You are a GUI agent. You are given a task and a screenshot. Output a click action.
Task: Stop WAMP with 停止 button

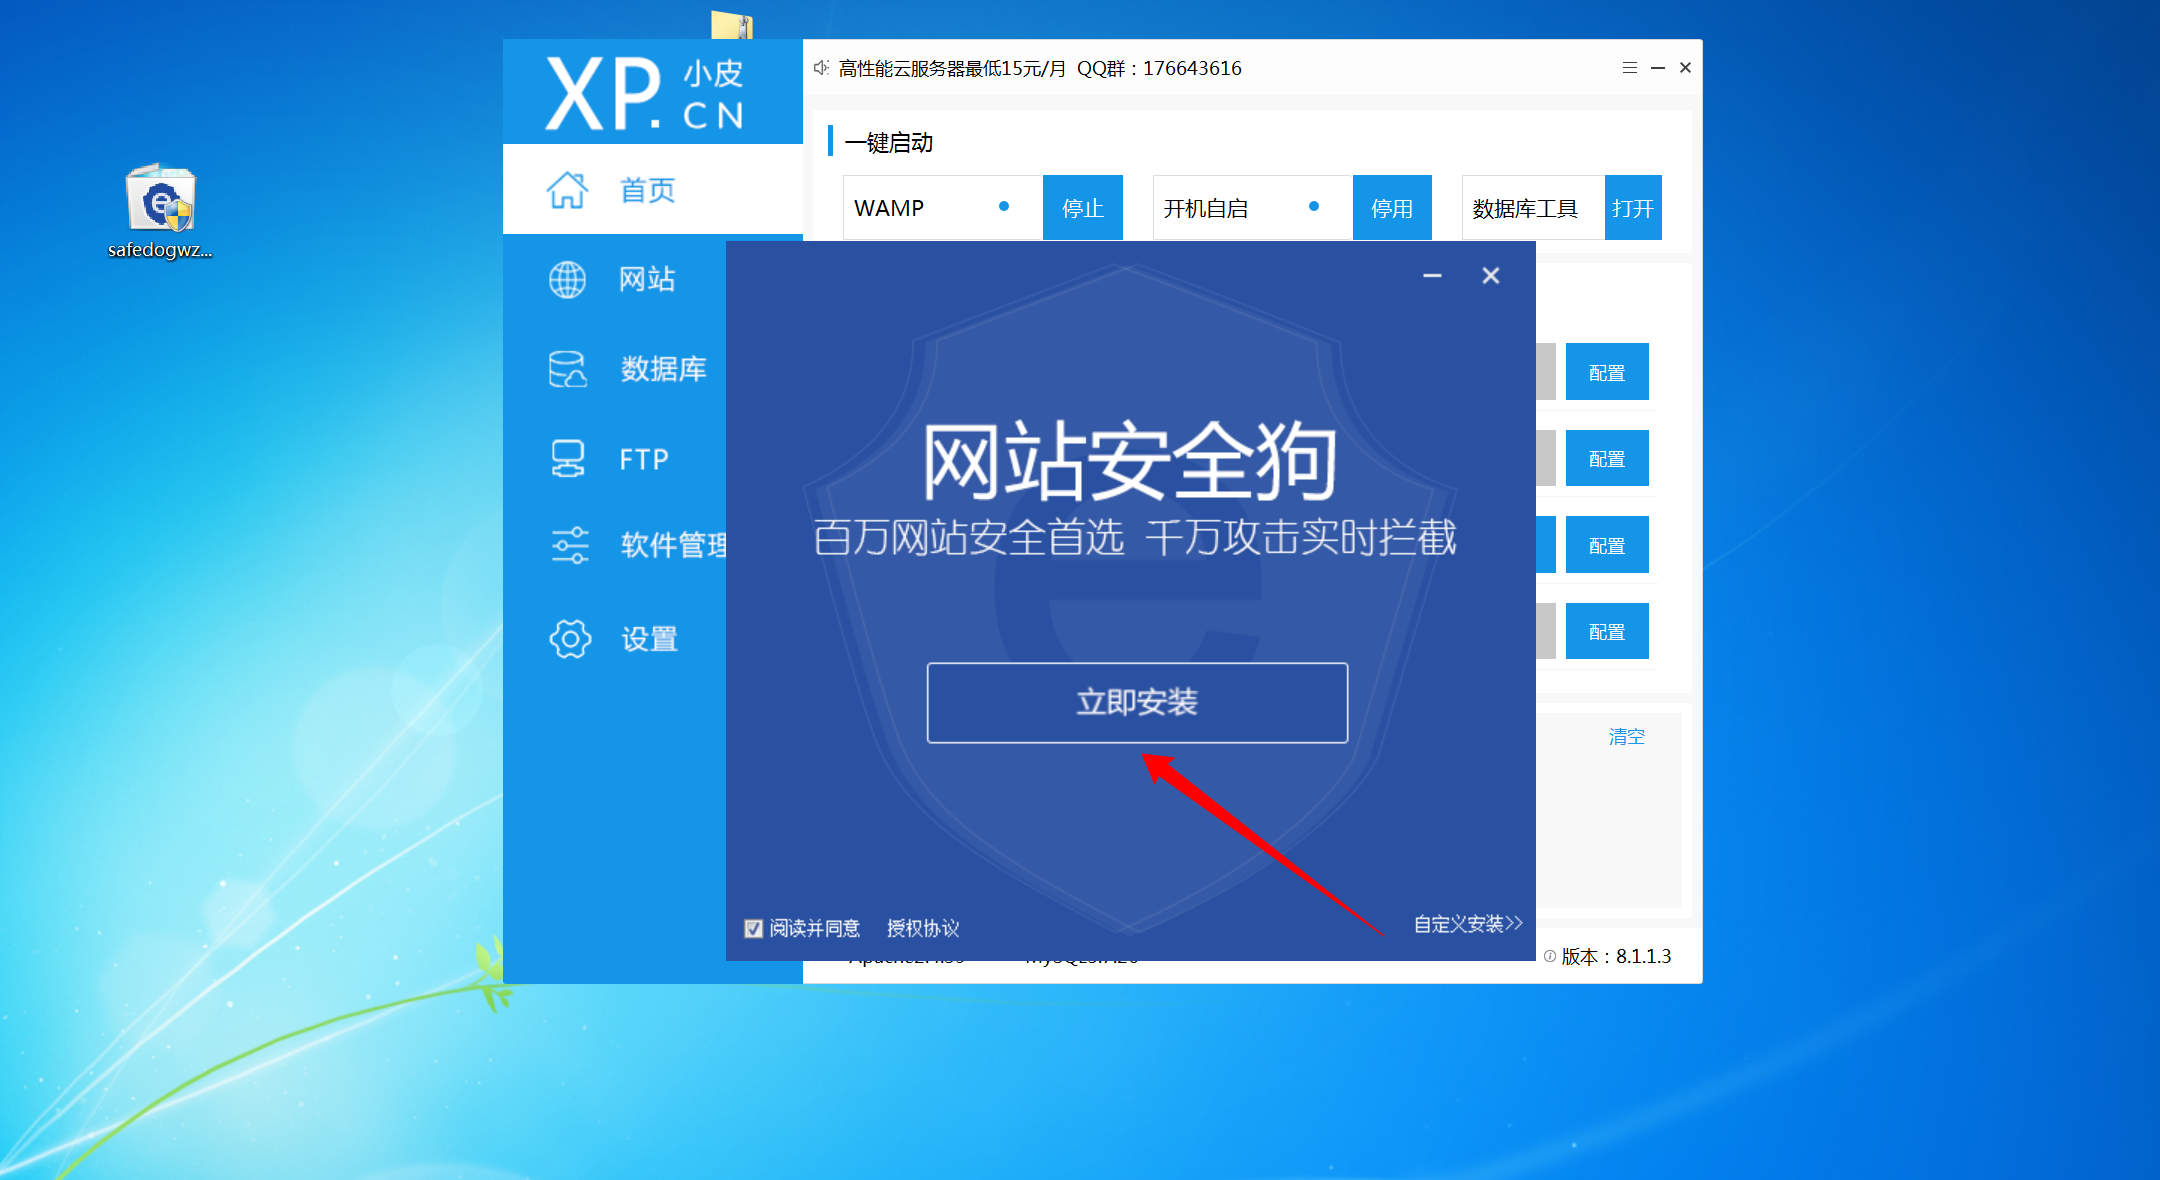click(1082, 208)
